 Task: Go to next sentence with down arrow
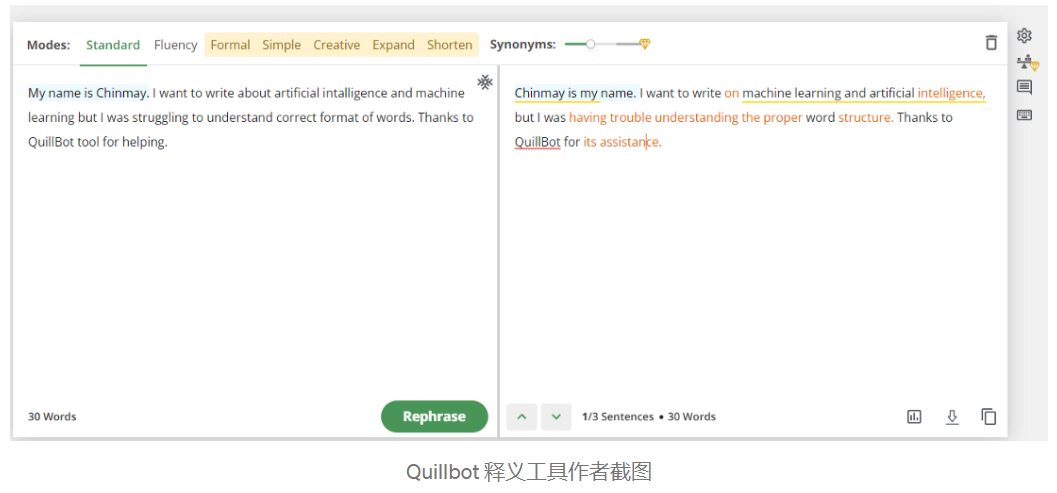[x=556, y=417]
